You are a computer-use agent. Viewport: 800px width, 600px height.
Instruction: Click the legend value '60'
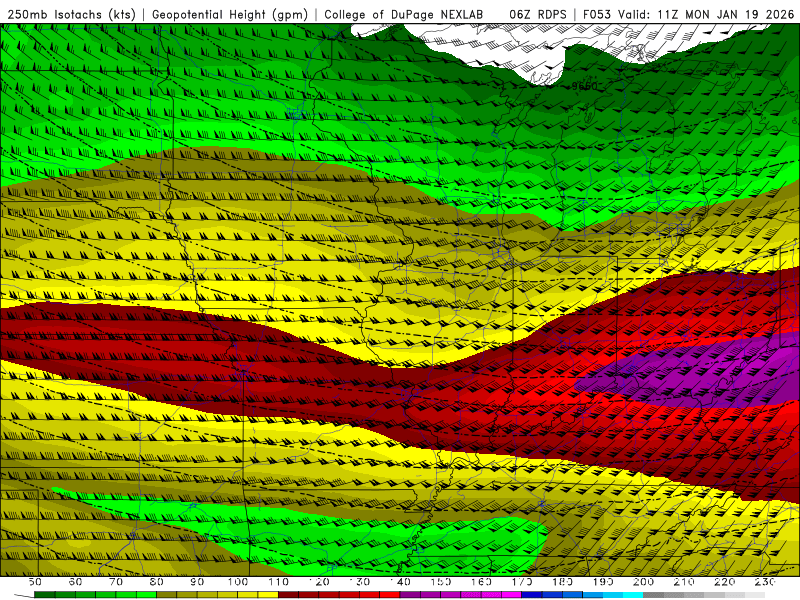coord(75,582)
